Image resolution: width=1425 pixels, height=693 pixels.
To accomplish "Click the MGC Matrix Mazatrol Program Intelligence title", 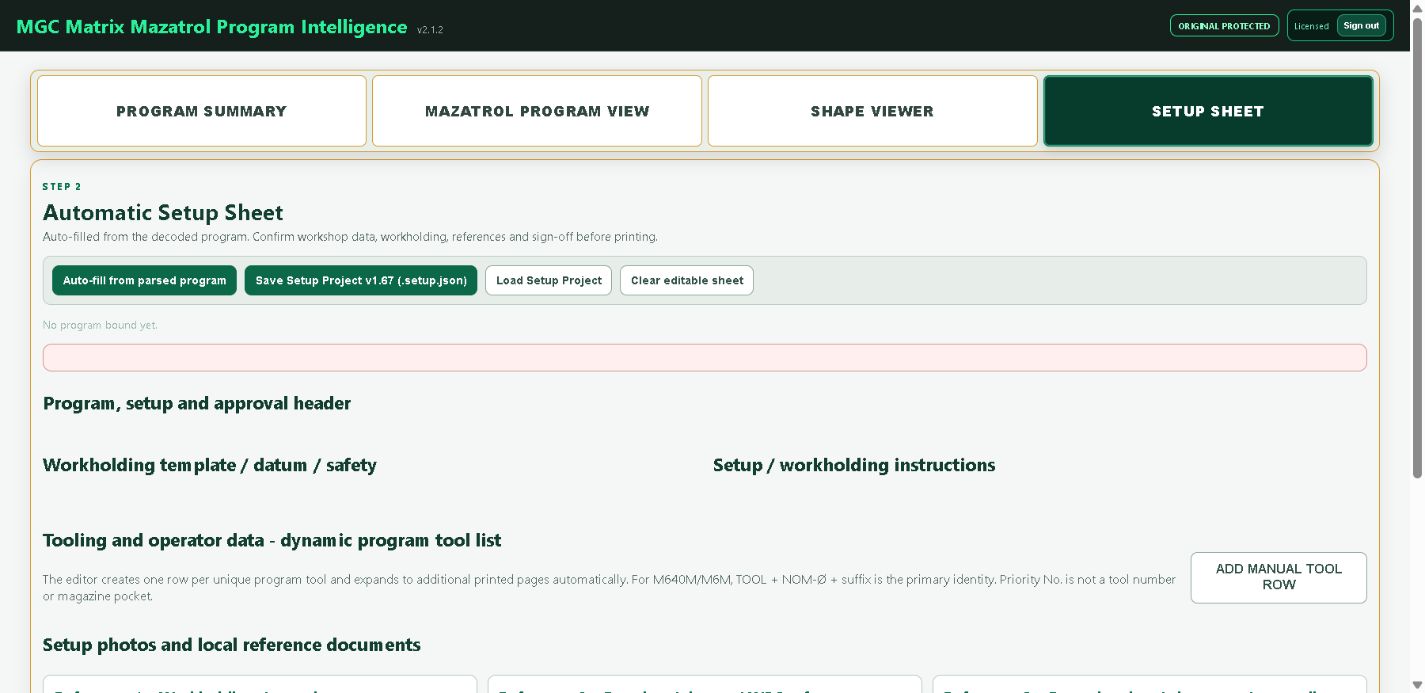I will (212, 27).
